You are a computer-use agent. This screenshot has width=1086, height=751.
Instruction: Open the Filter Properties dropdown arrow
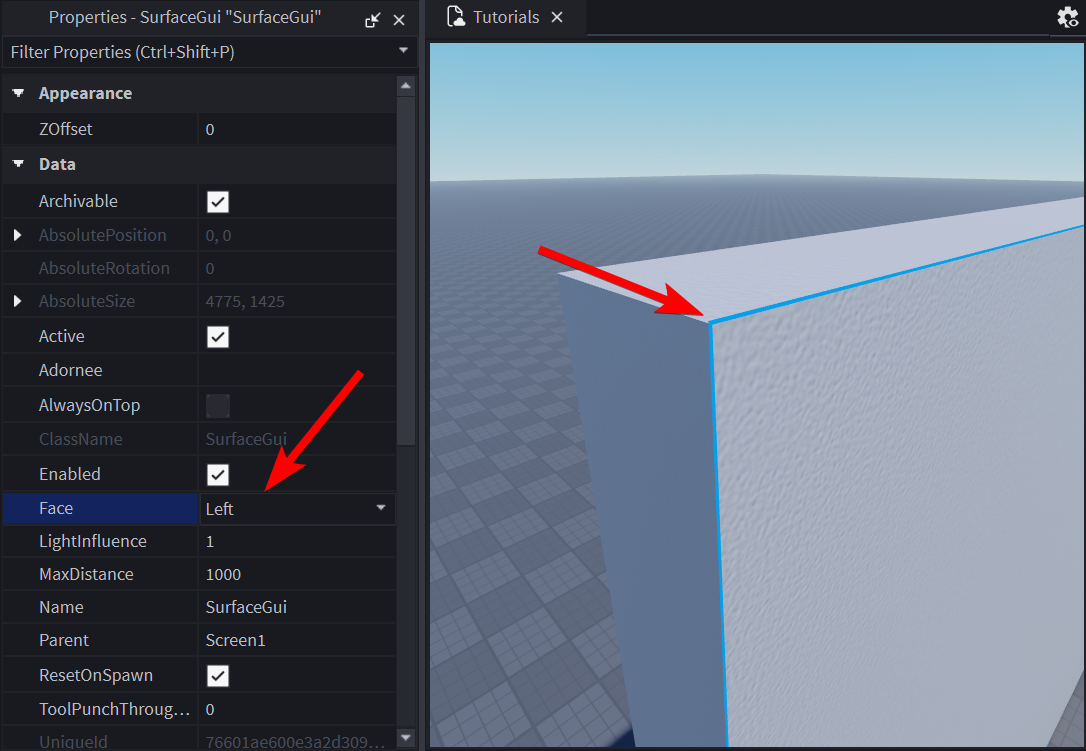pos(403,51)
